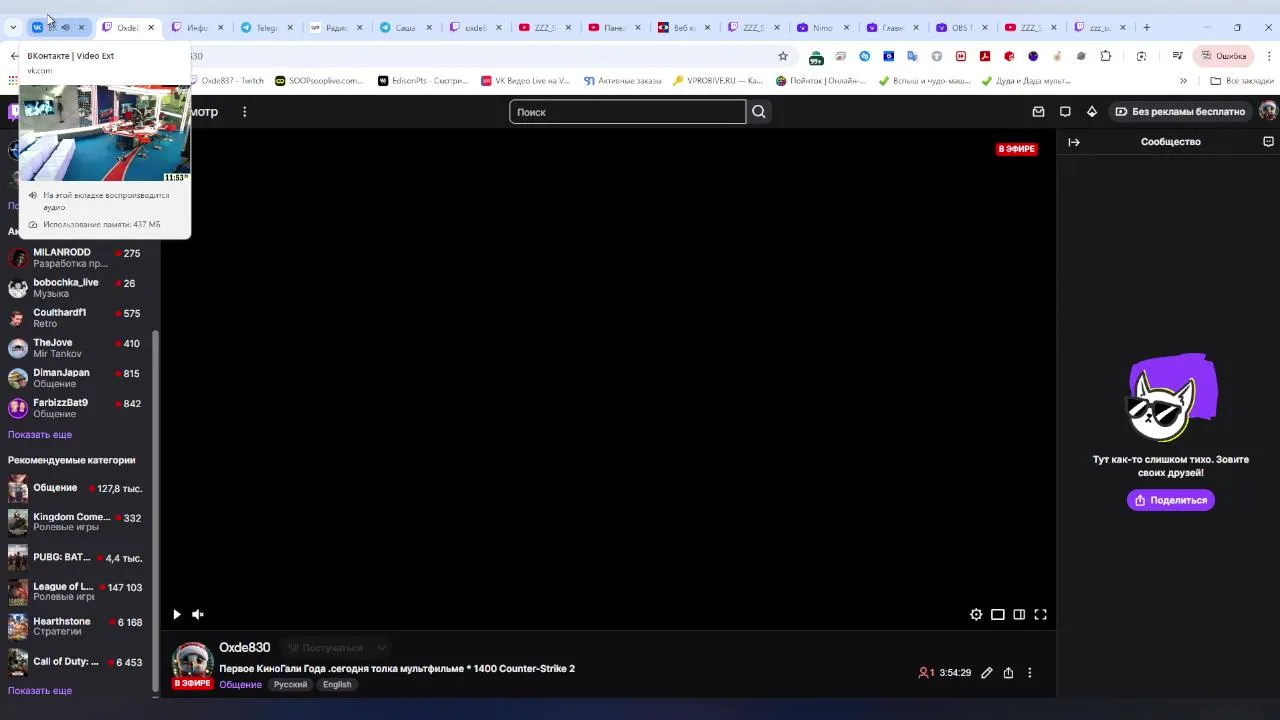Toggle theater mode icon
The width and height of the screenshot is (1280, 720).
pyautogui.click(x=1019, y=614)
